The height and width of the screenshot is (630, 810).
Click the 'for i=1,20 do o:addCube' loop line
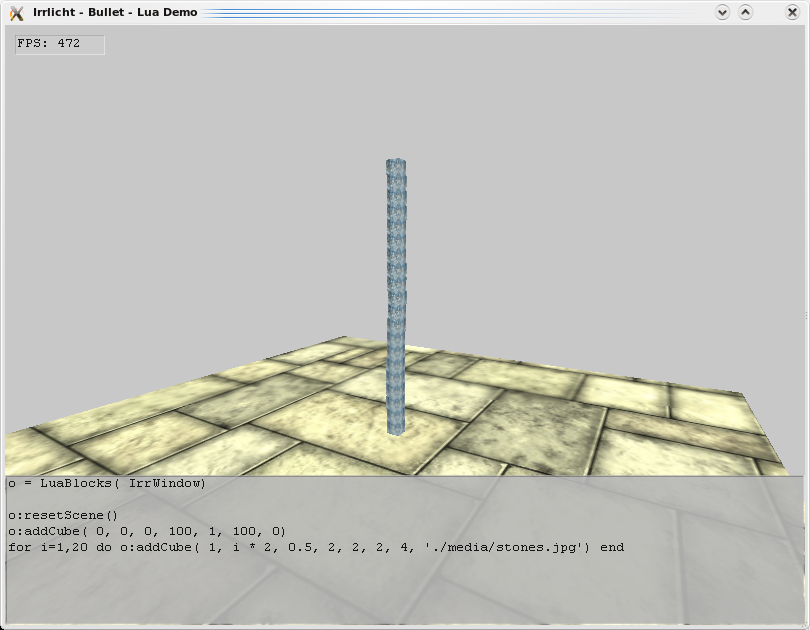click(316, 547)
